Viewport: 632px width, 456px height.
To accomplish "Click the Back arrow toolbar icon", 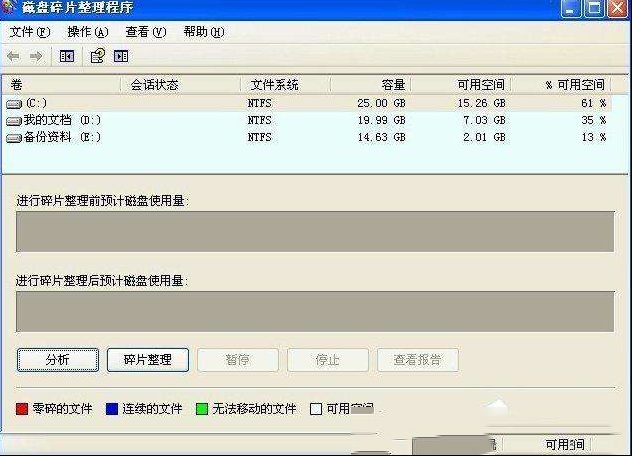I will [x=13, y=56].
